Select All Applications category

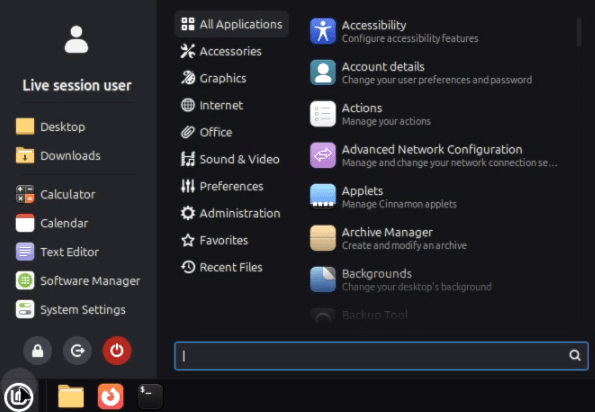point(231,24)
